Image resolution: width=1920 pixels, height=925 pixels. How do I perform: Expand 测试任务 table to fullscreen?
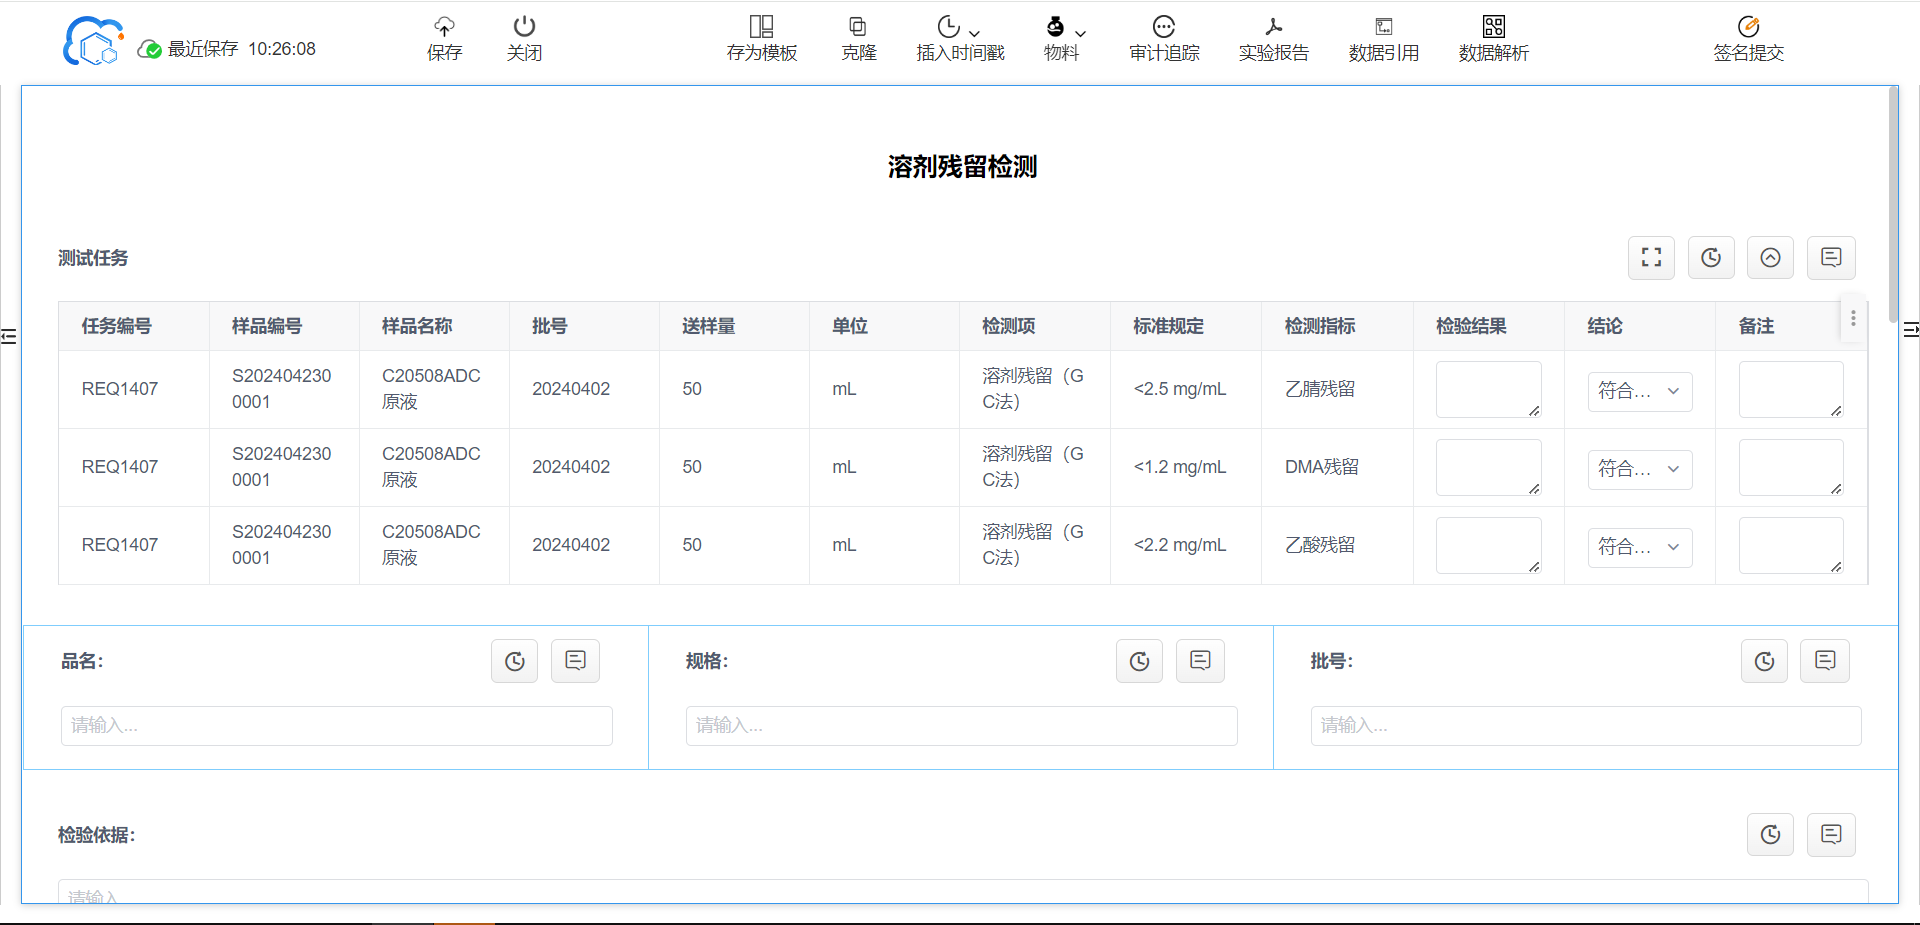[1651, 258]
